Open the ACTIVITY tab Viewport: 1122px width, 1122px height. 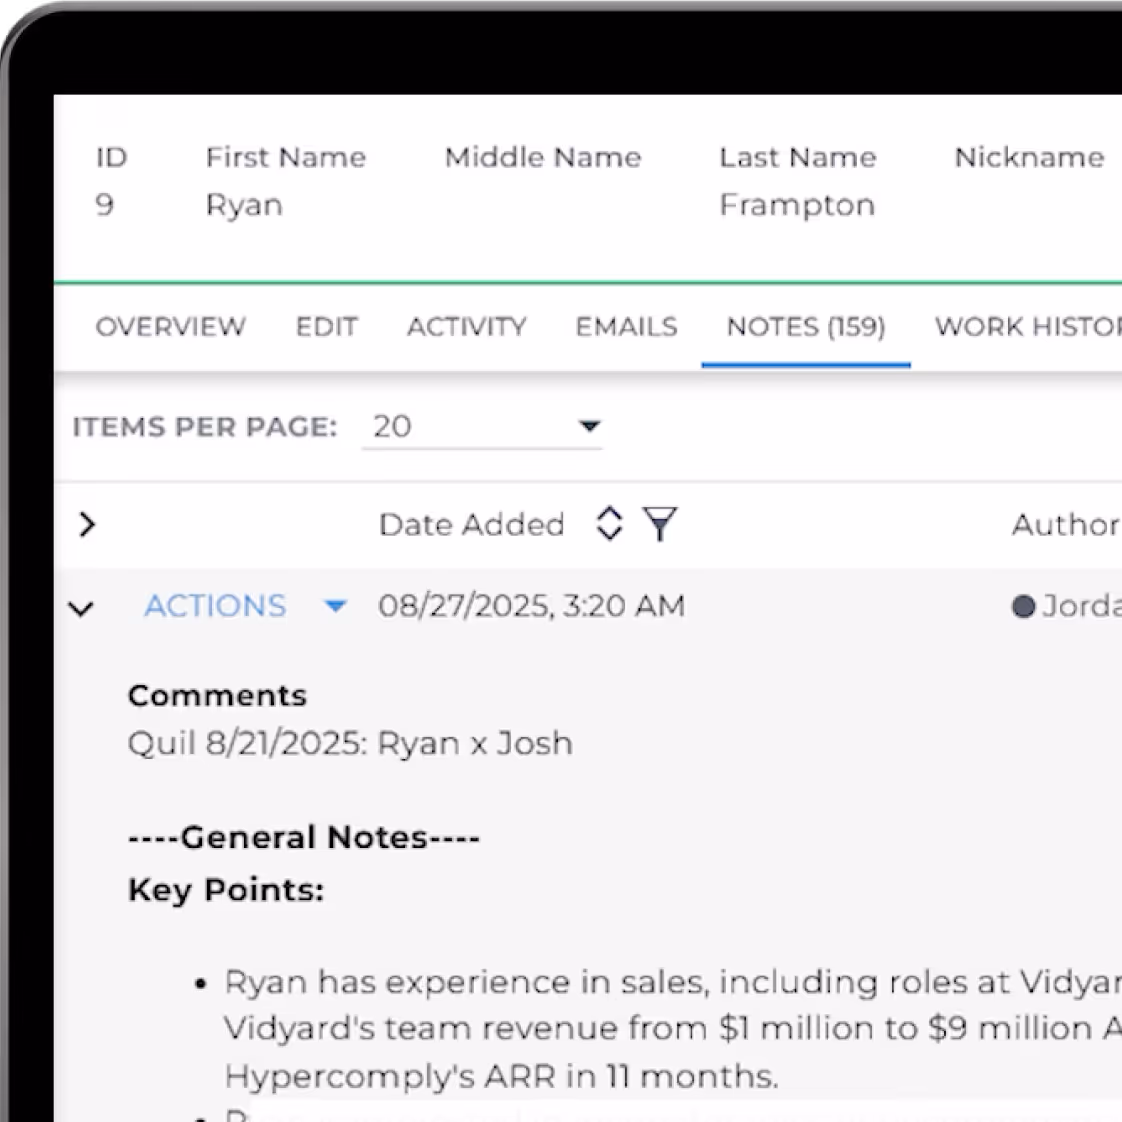click(467, 327)
